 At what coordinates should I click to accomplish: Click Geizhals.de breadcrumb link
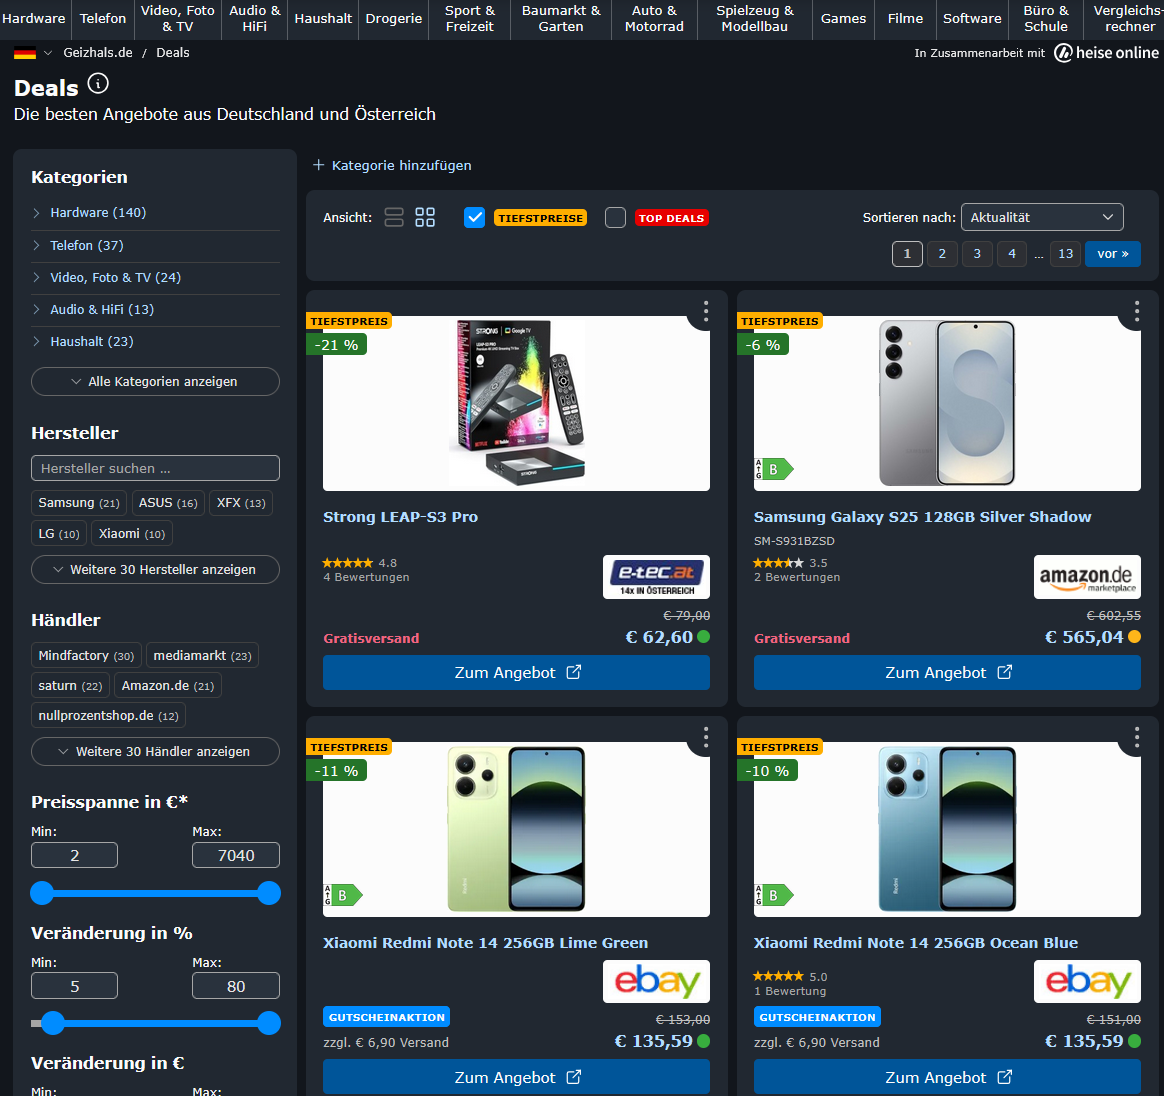tap(98, 53)
